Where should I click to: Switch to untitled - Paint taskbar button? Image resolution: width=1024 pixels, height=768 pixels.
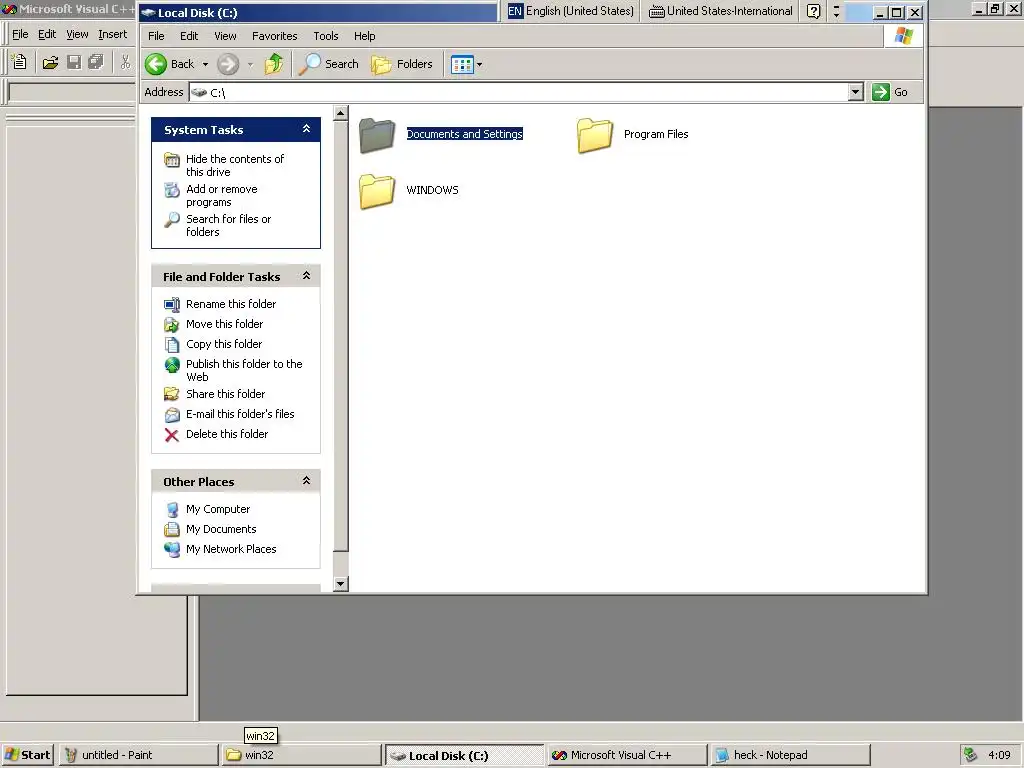(x=138, y=755)
